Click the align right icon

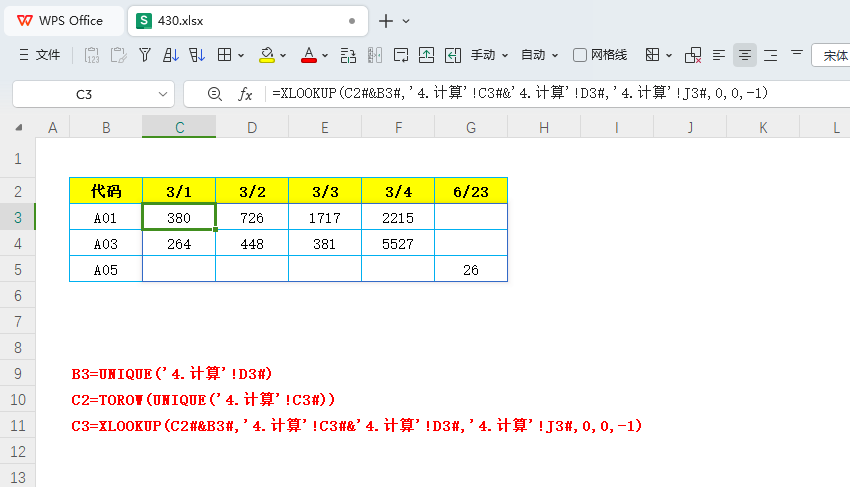[770, 55]
